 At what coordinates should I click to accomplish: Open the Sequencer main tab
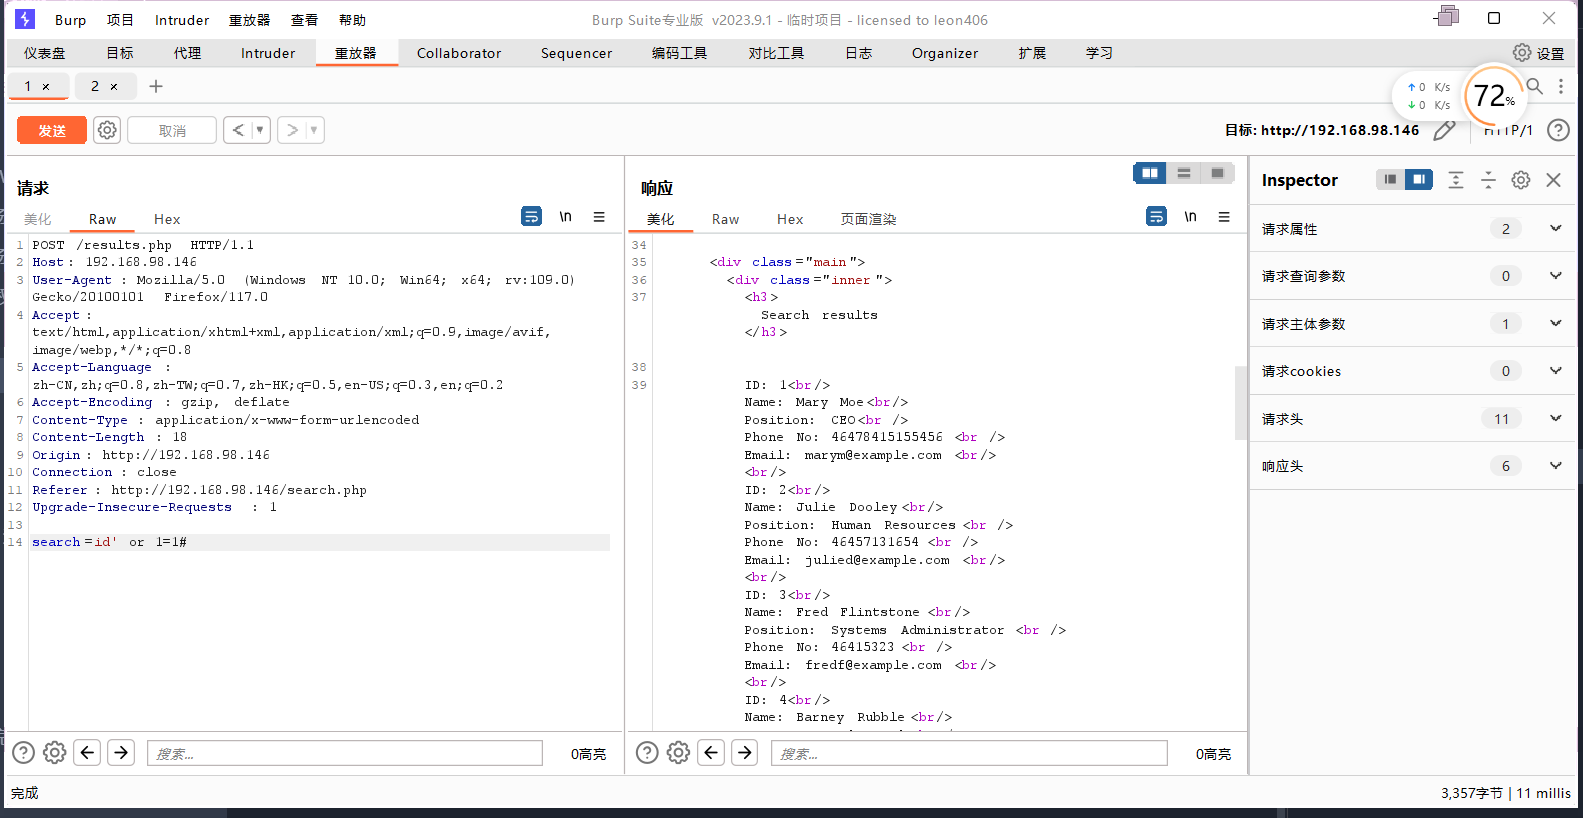[576, 53]
